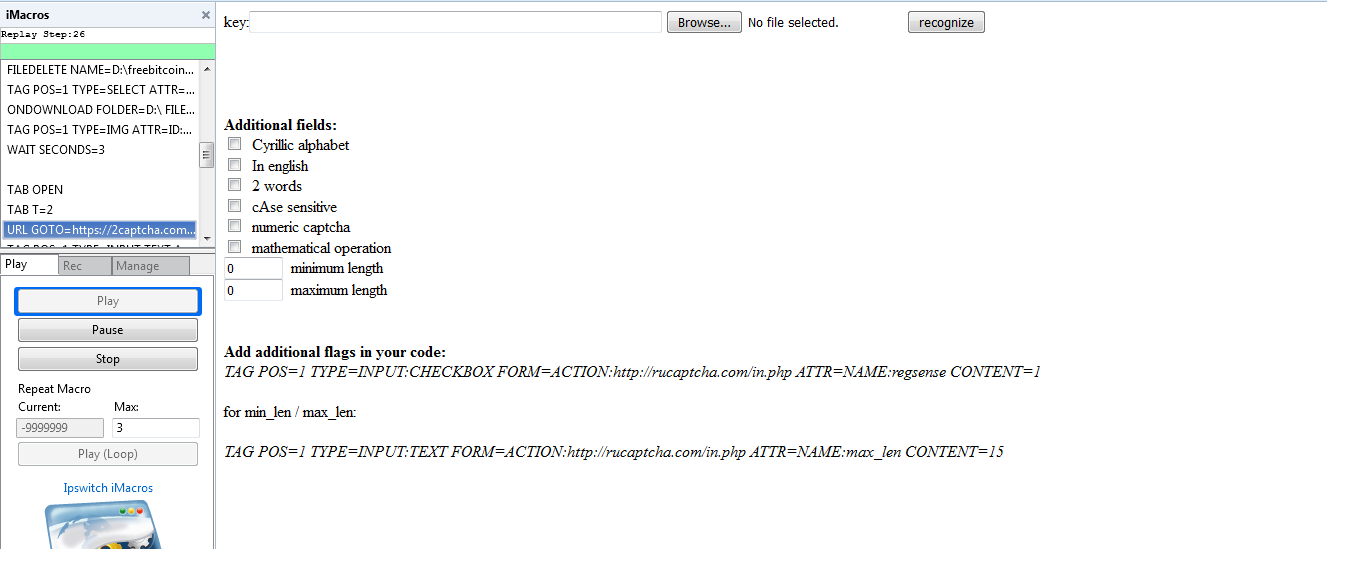Select the TAB T=2 macro line
The image size is (1360, 565).
click(101, 210)
